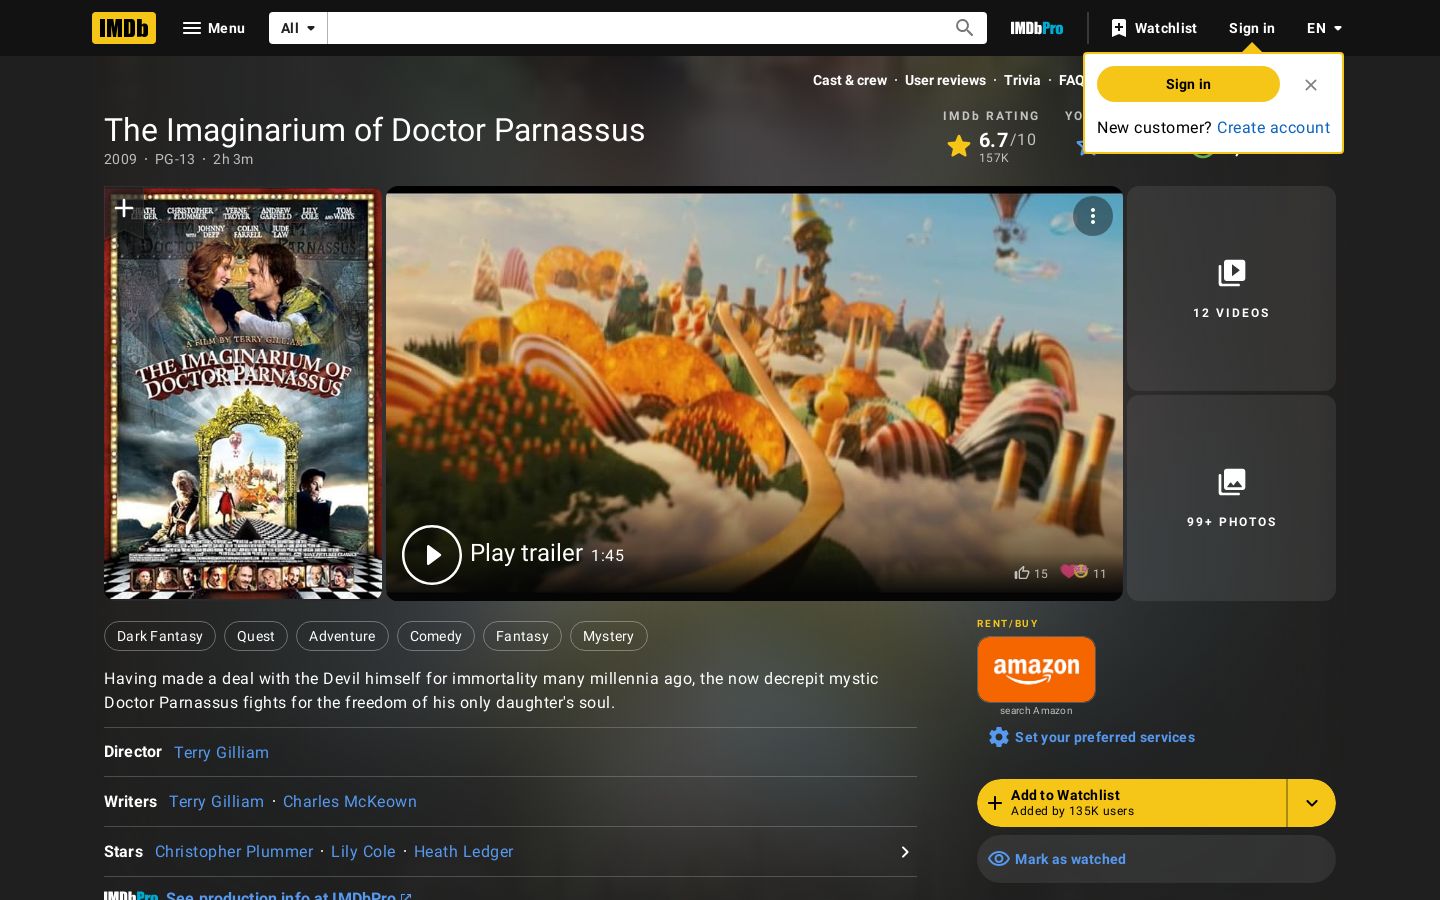This screenshot has width=1440, height=900.
Task: Open writer Charles McKeown's page
Action: click(x=350, y=802)
